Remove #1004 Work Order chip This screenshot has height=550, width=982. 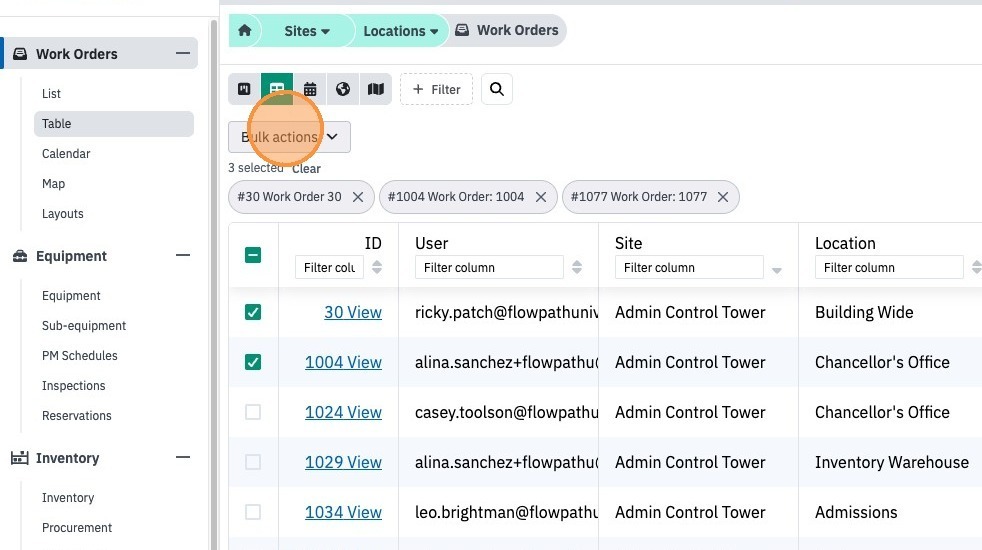(x=541, y=197)
